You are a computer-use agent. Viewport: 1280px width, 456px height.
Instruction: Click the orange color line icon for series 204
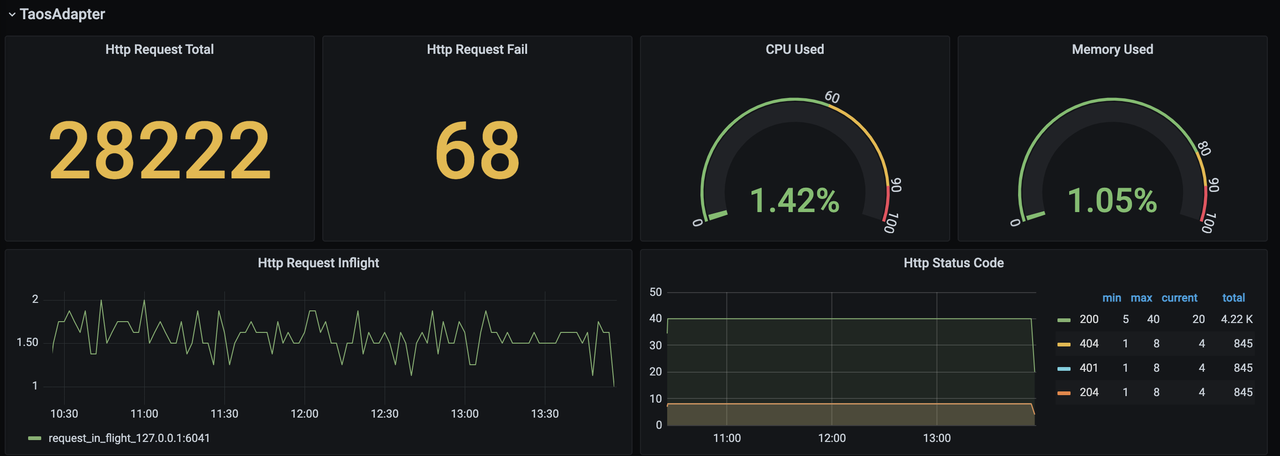[x=1064, y=392]
